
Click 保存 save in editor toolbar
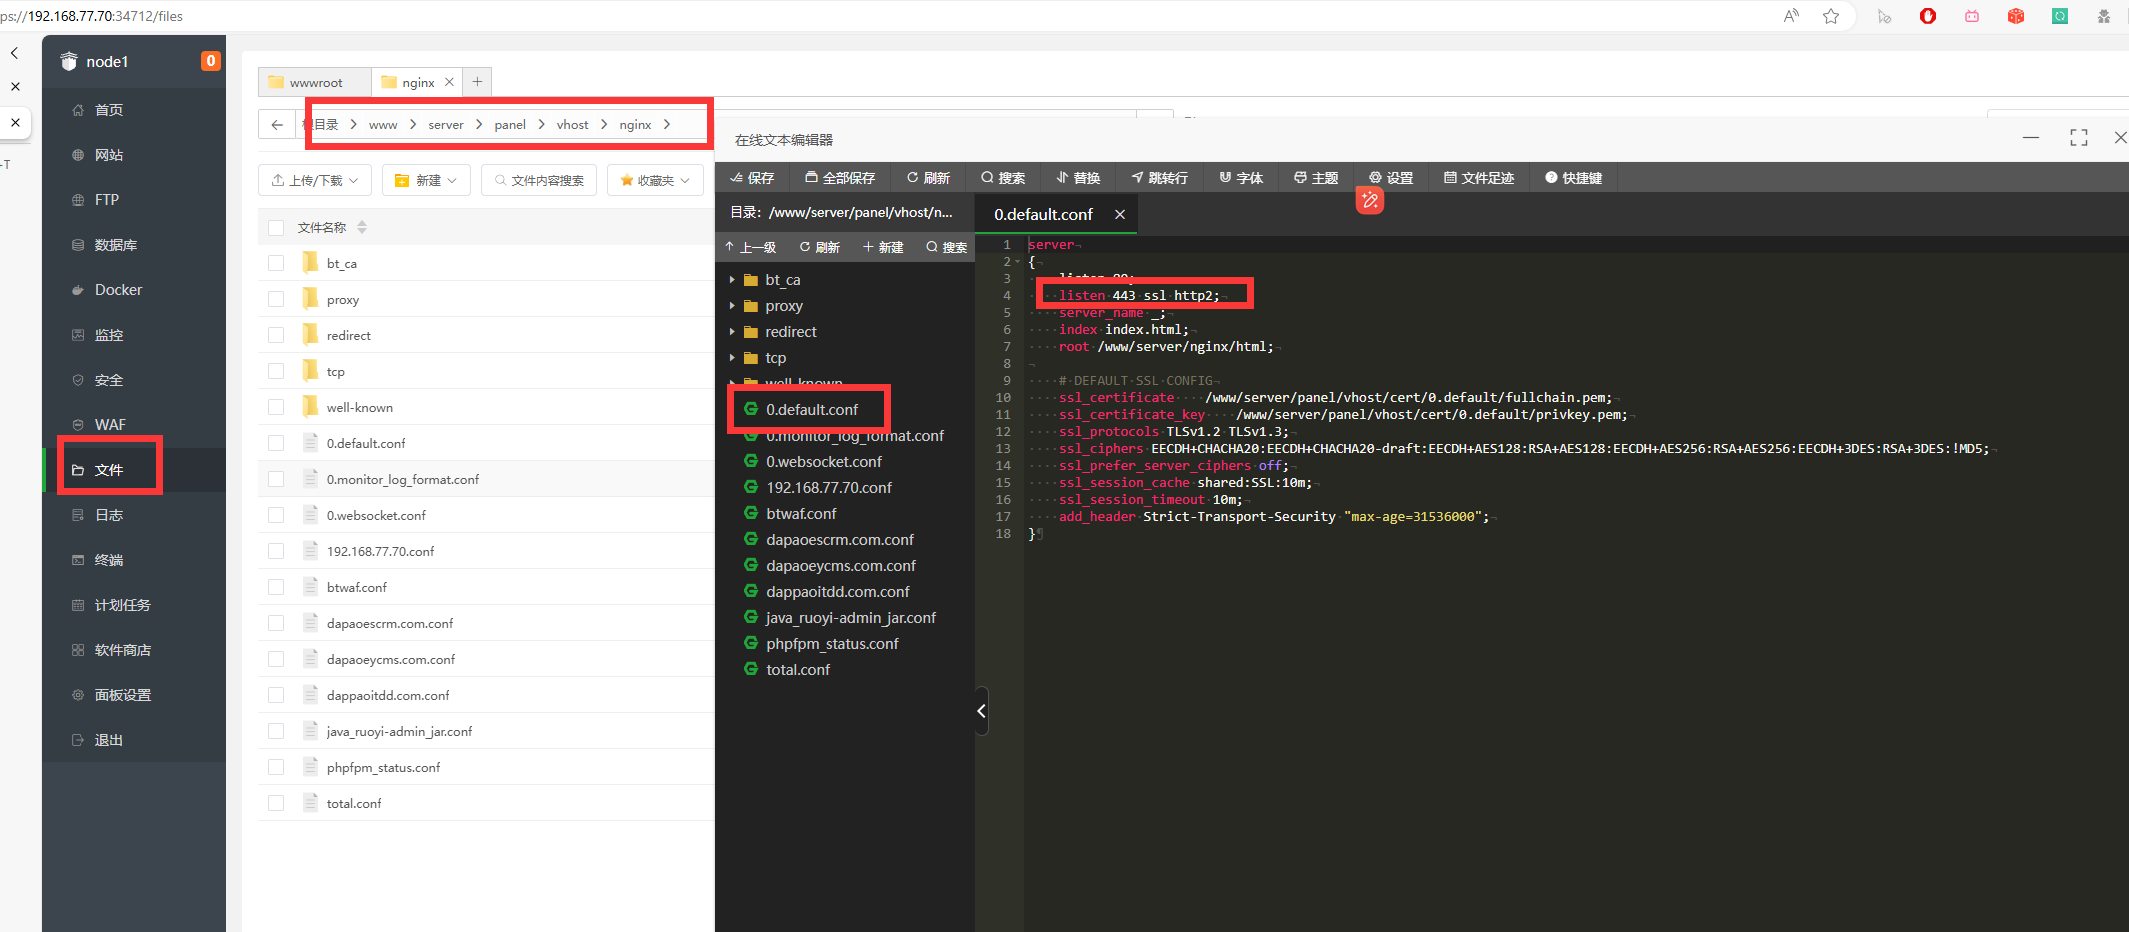pyautogui.click(x=752, y=178)
